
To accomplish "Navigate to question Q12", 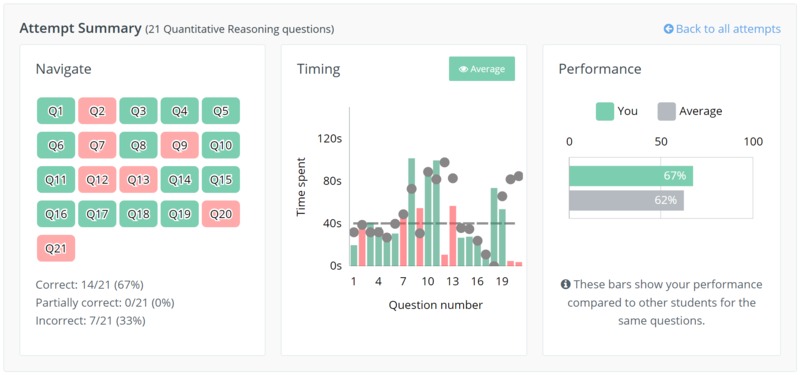I will pos(97,180).
